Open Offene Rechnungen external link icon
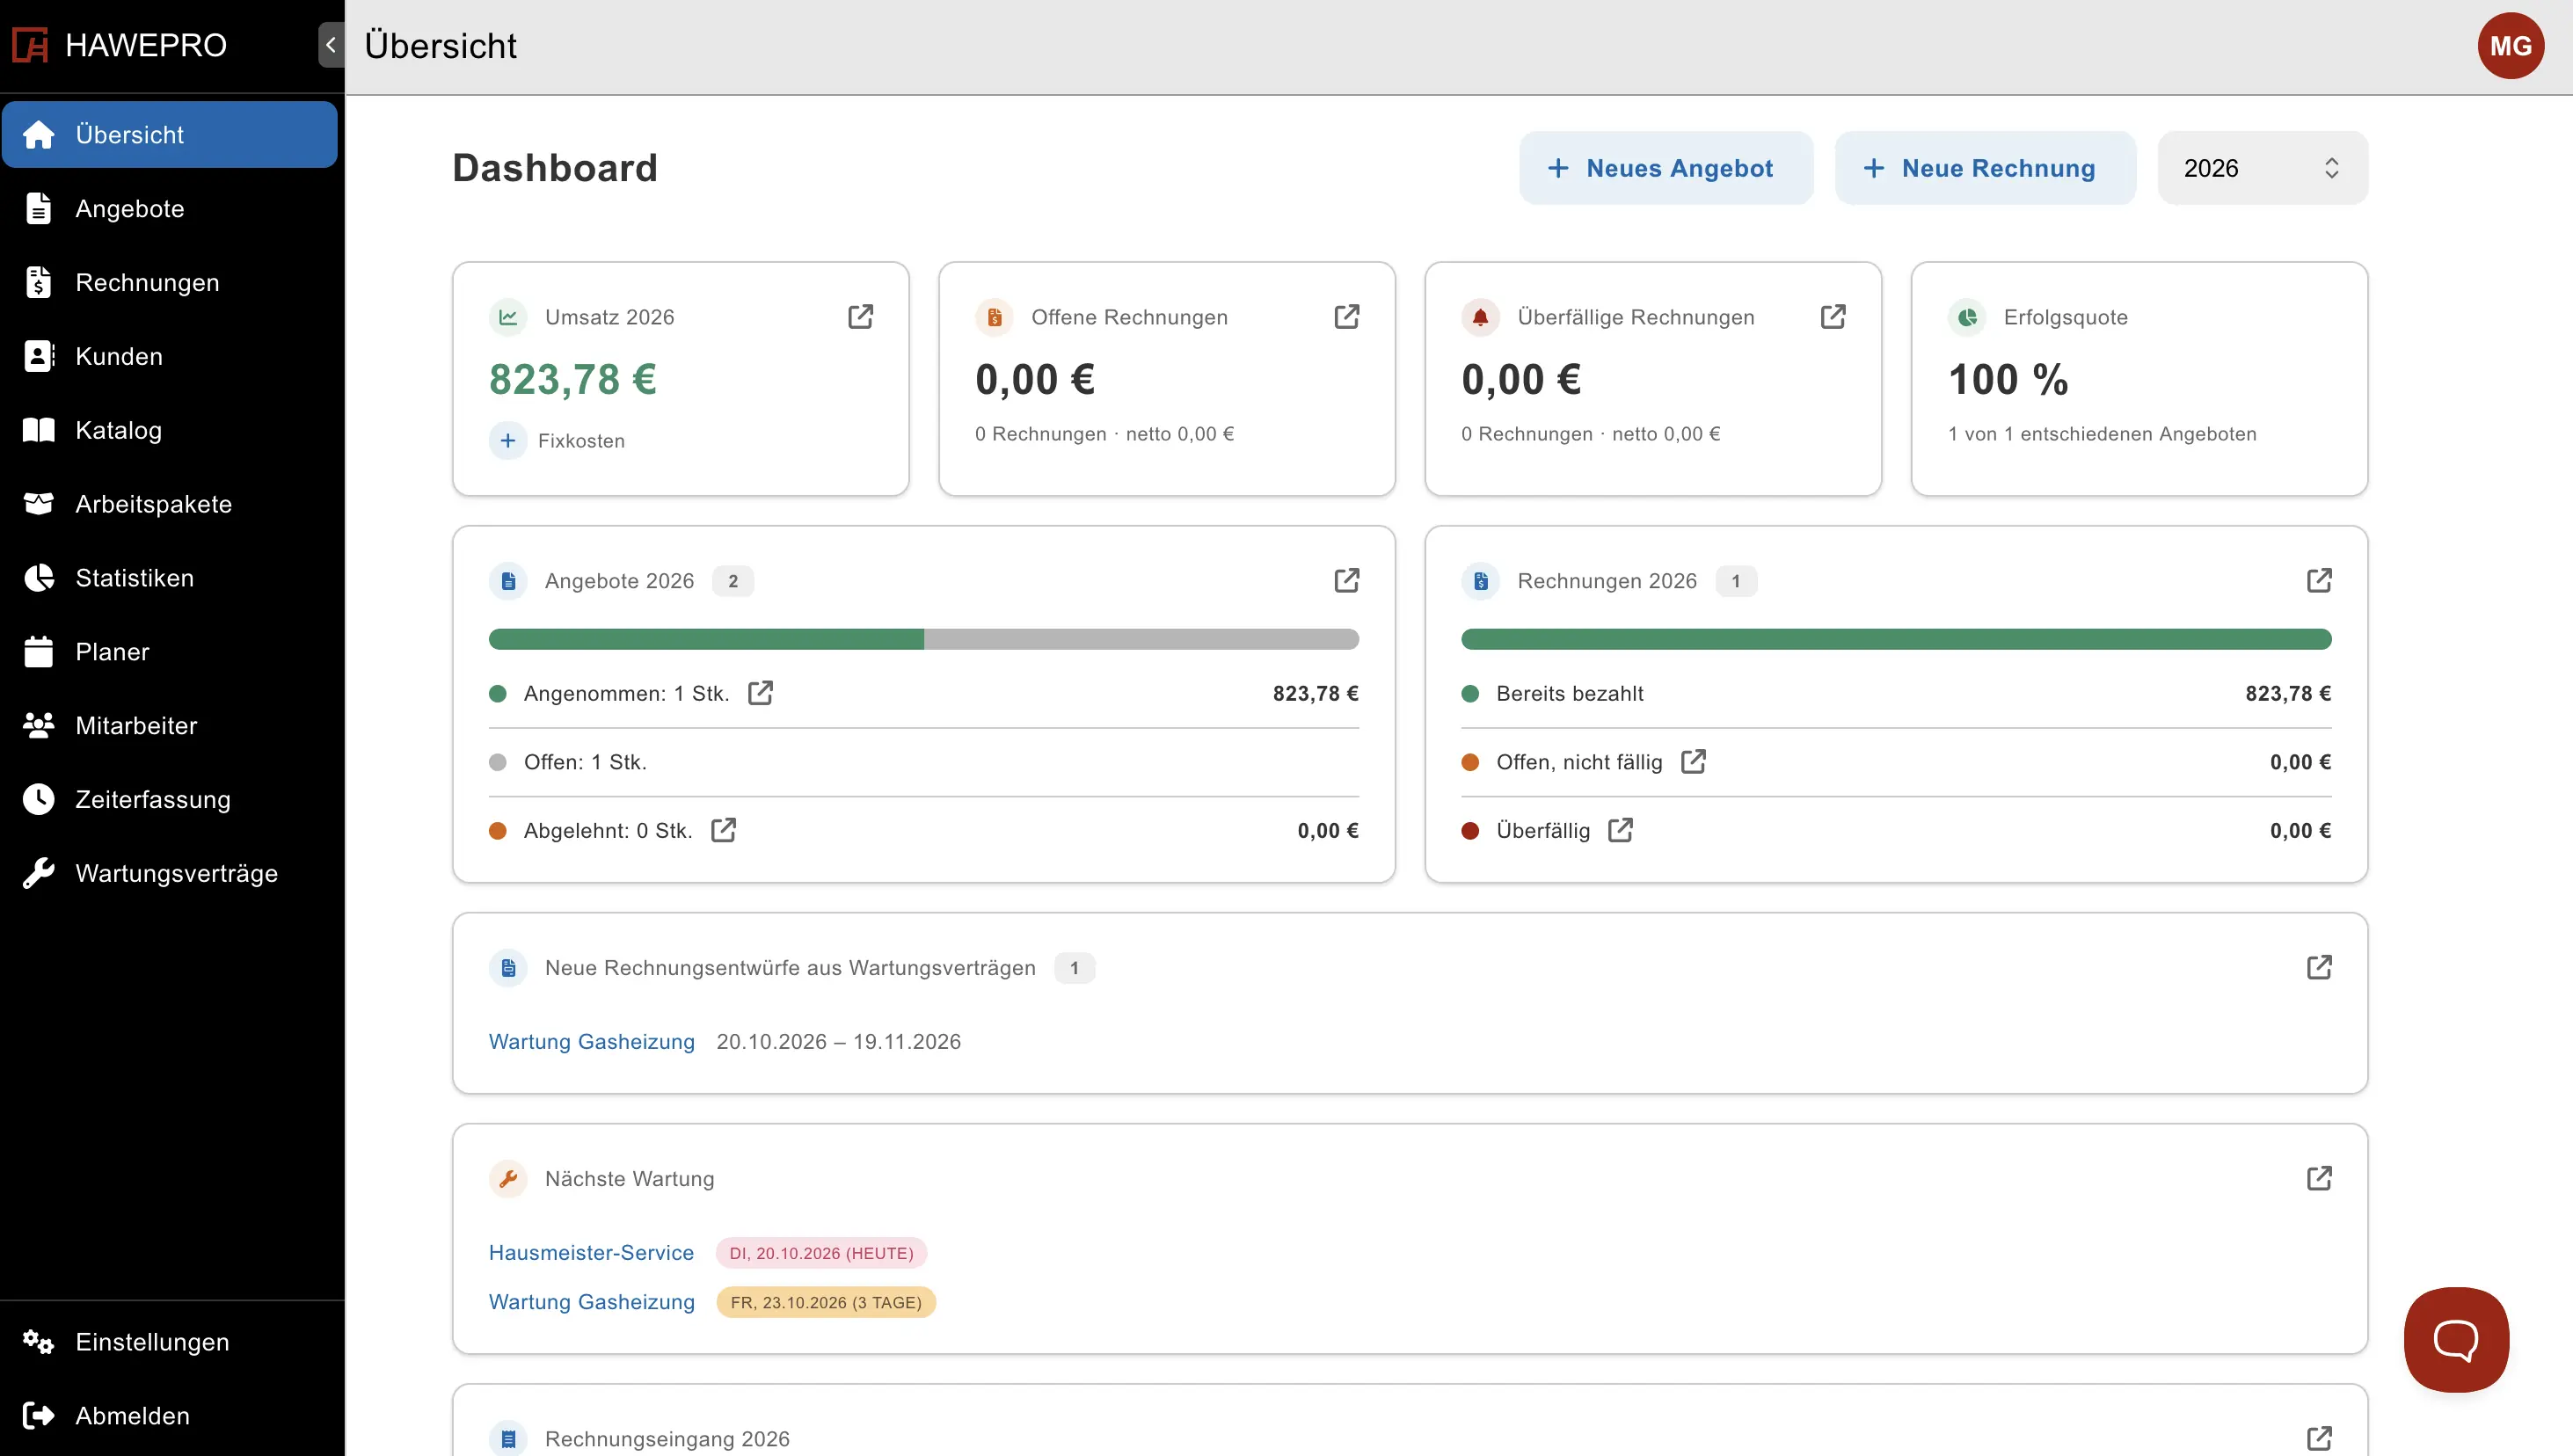The width and height of the screenshot is (2573, 1456). click(1346, 317)
